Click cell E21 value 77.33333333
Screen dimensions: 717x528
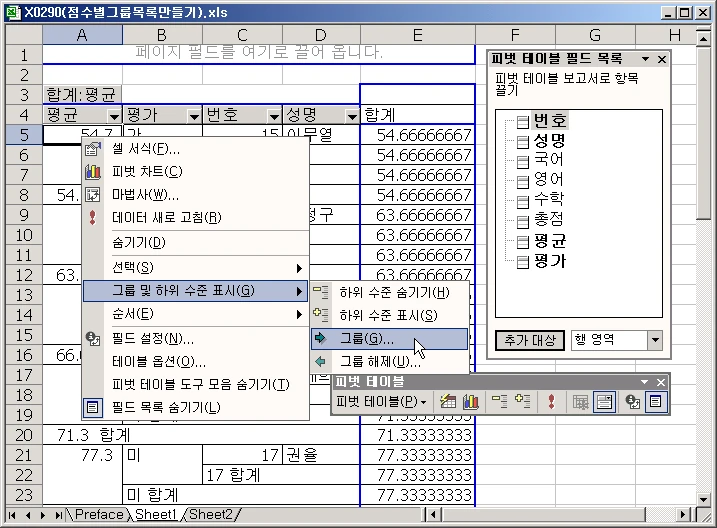click(x=417, y=455)
